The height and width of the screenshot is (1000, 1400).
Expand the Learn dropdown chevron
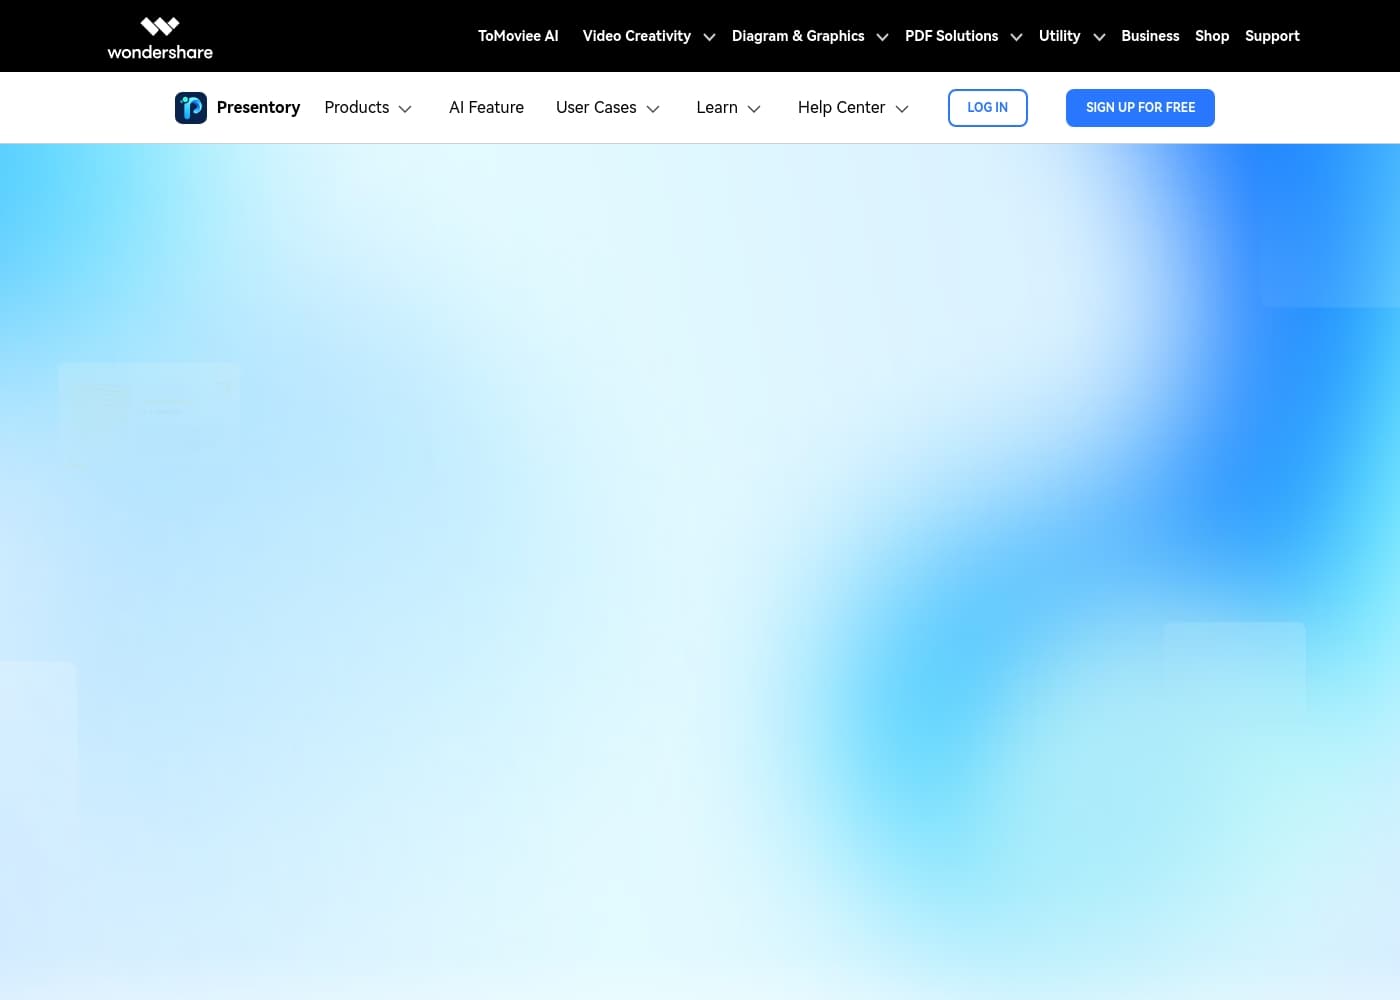(x=754, y=109)
